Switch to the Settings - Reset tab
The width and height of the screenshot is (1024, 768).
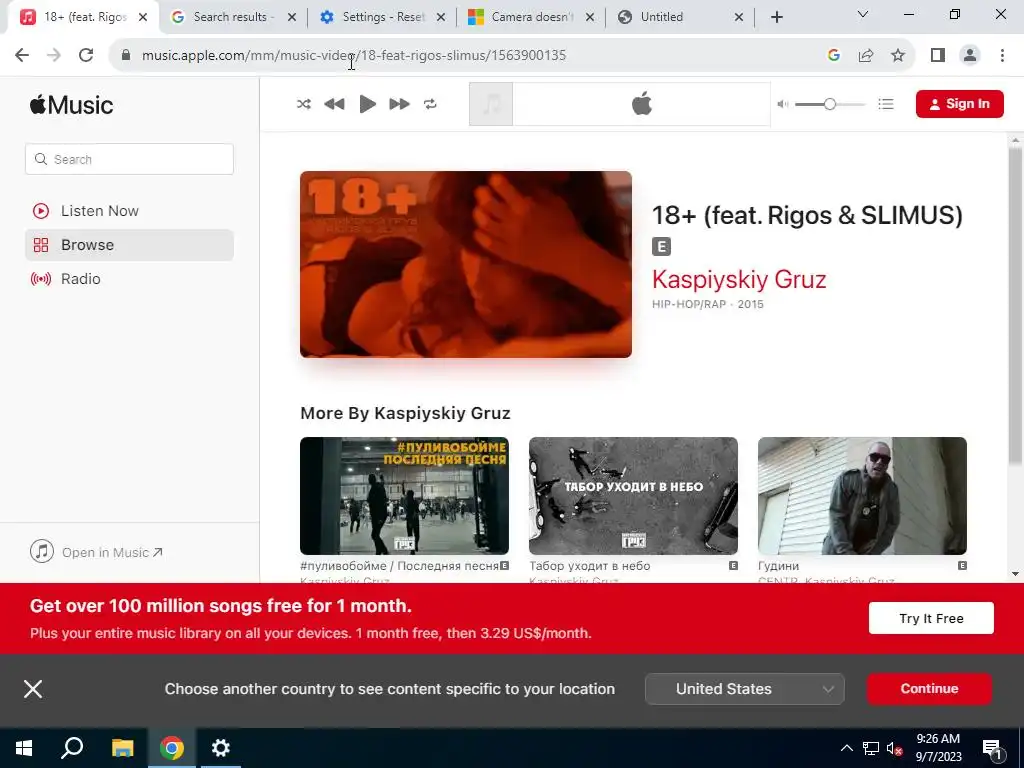(x=381, y=17)
